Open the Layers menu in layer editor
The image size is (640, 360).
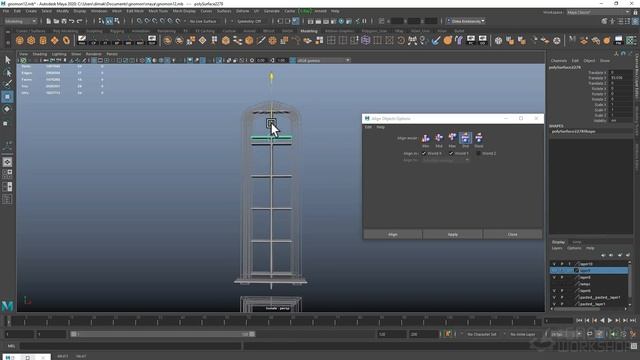click(557, 248)
